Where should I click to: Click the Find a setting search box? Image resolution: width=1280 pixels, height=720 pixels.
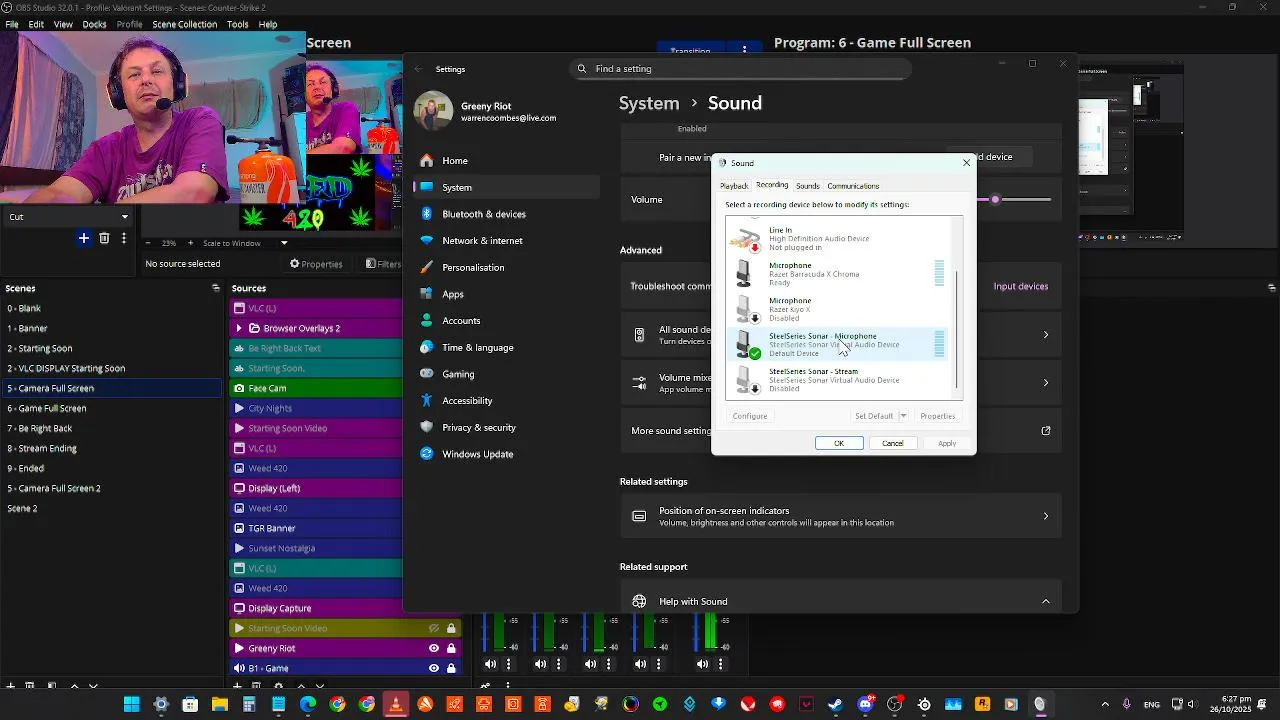[x=740, y=69]
